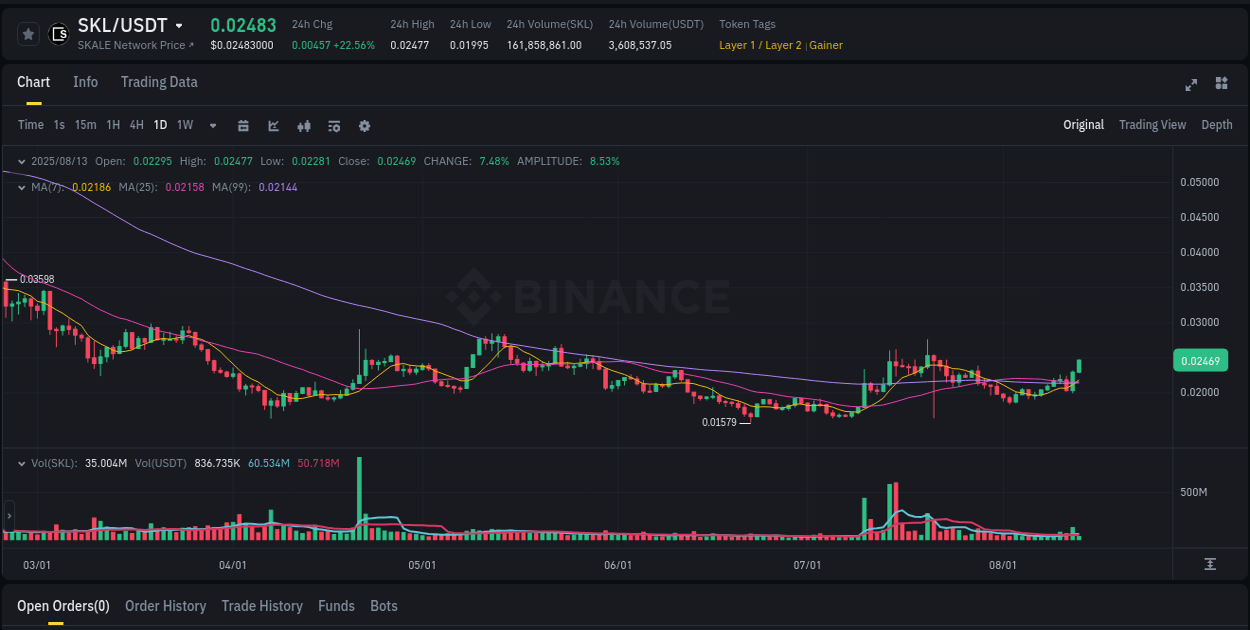Open the order display options icon
This screenshot has width=1250, height=630.
[x=333, y=125]
